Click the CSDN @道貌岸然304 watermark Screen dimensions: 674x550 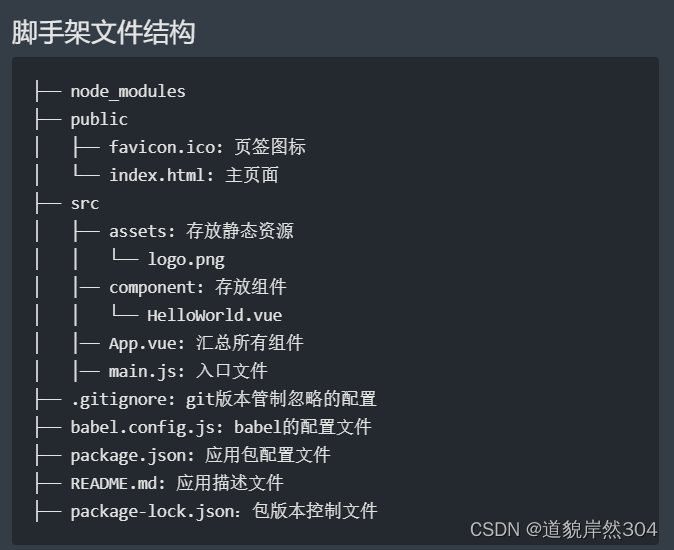564,529
